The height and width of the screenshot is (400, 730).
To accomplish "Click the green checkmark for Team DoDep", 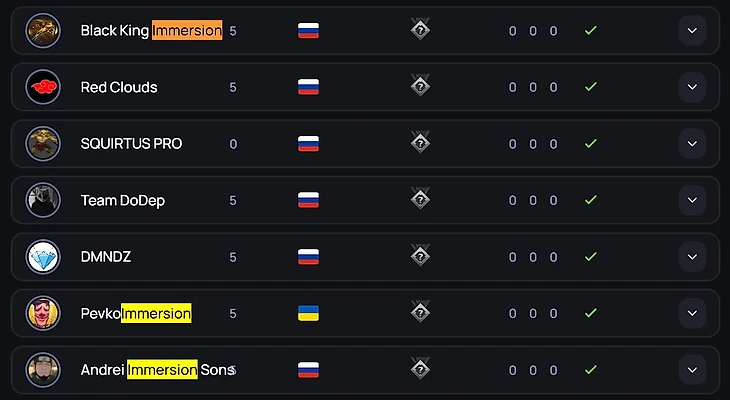I will [591, 200].
